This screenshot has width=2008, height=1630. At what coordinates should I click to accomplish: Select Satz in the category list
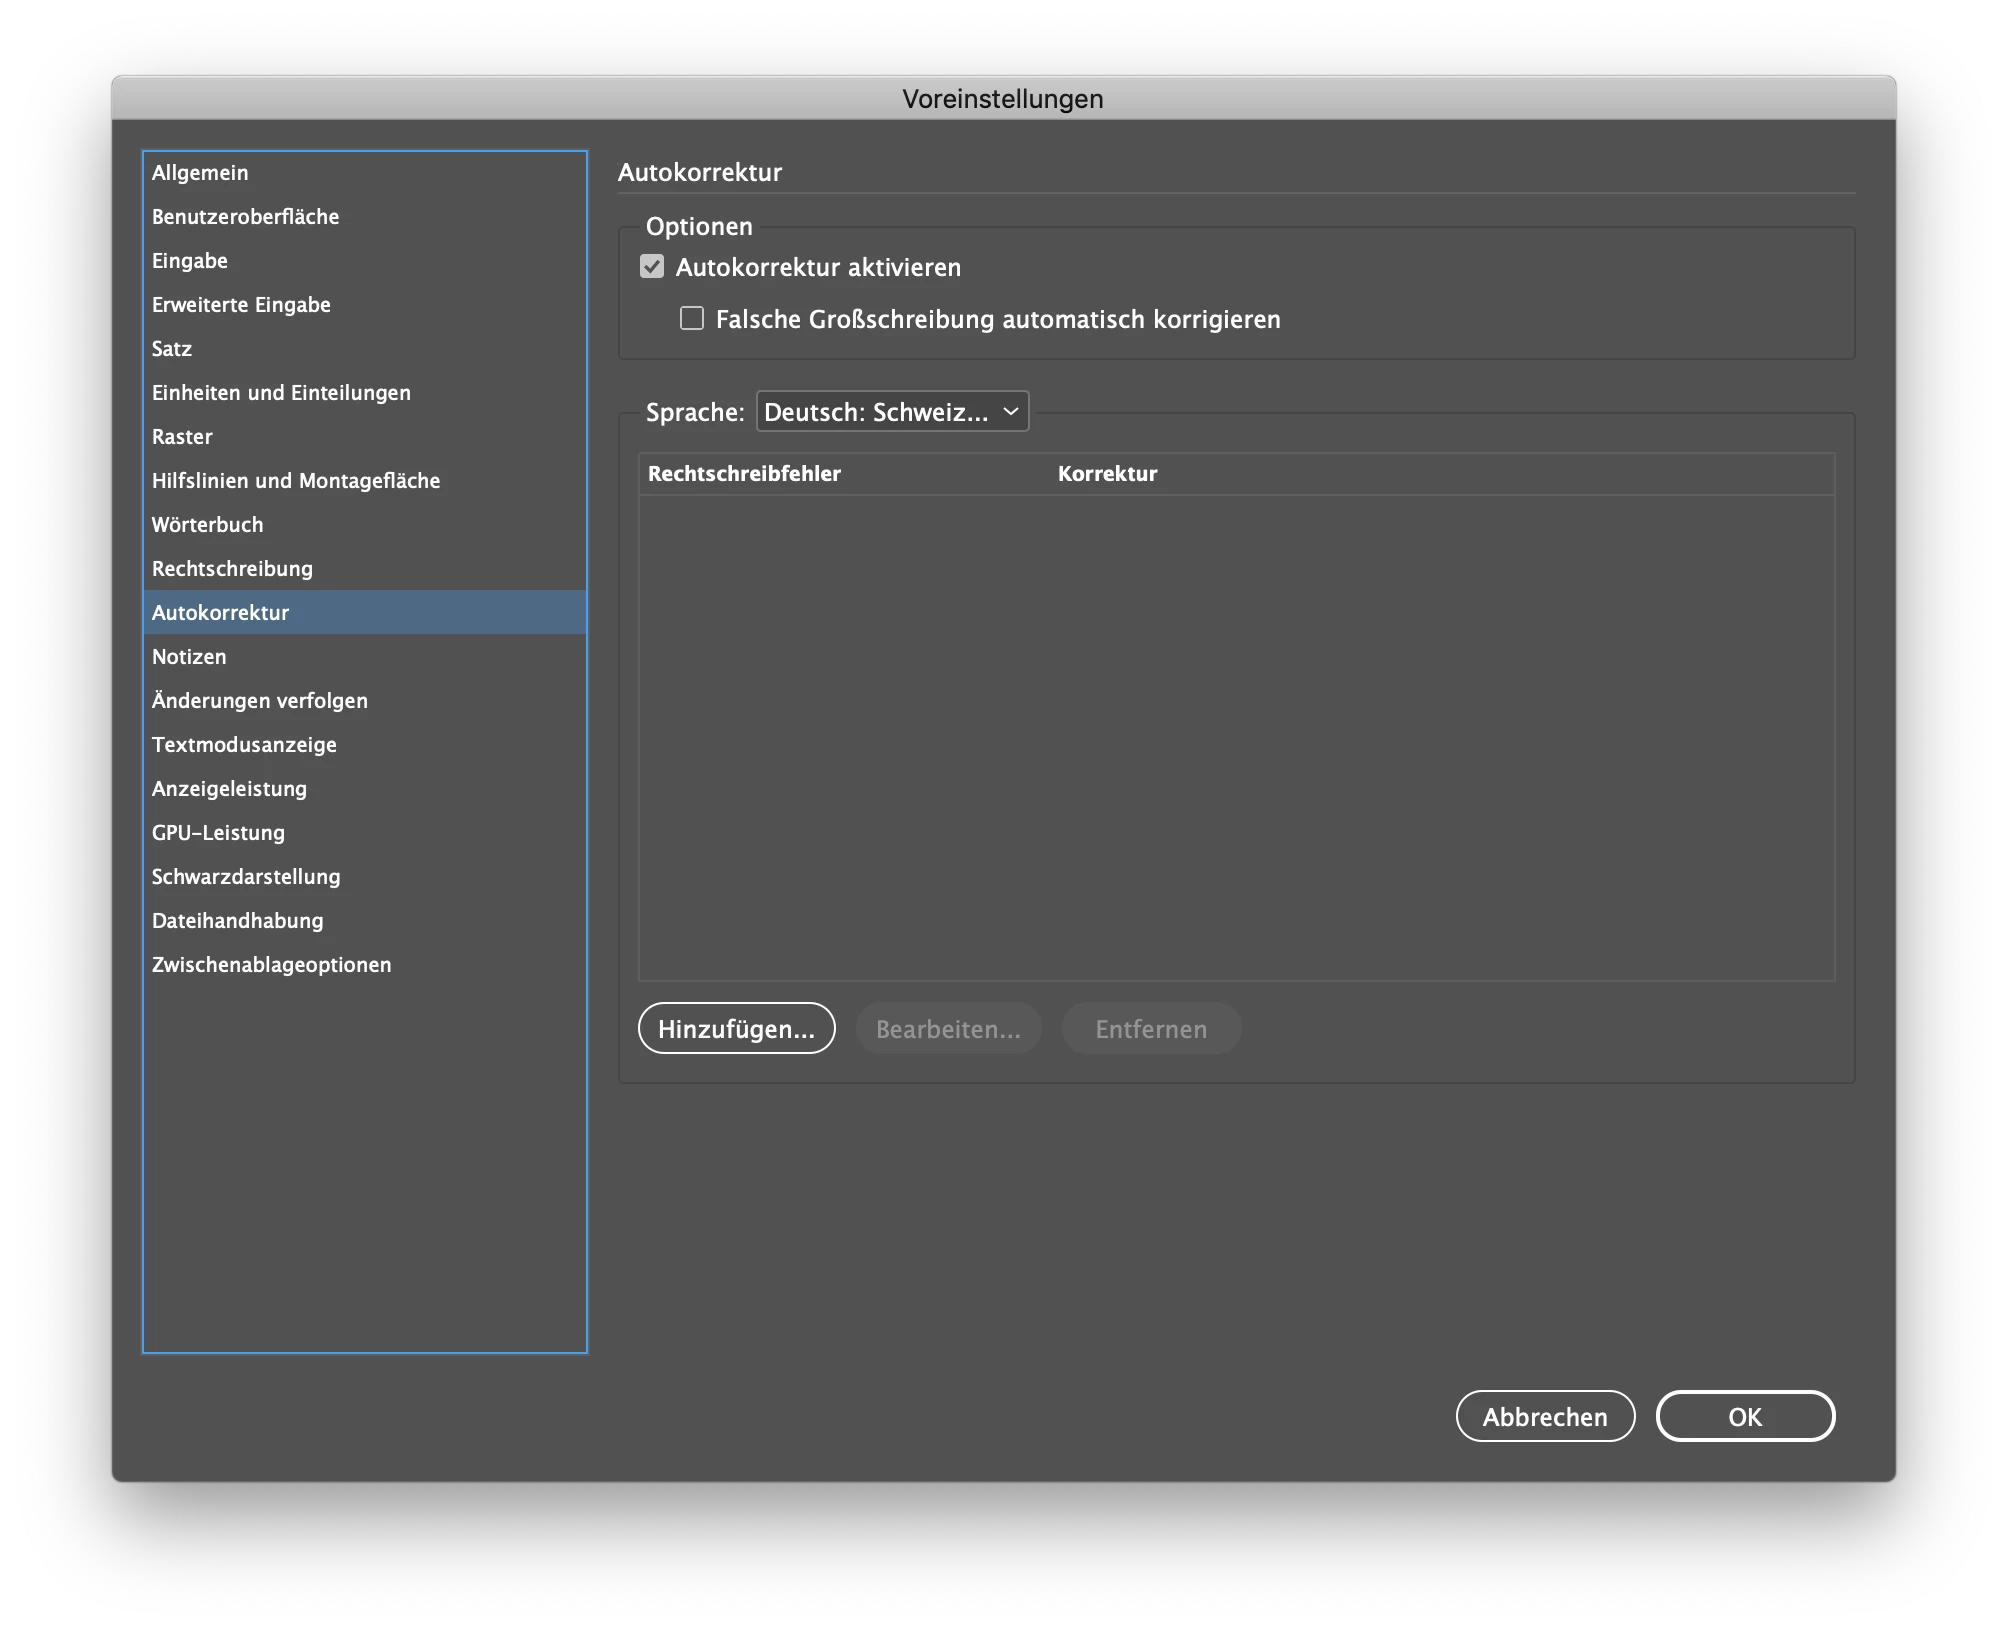[x=172, y=349]
